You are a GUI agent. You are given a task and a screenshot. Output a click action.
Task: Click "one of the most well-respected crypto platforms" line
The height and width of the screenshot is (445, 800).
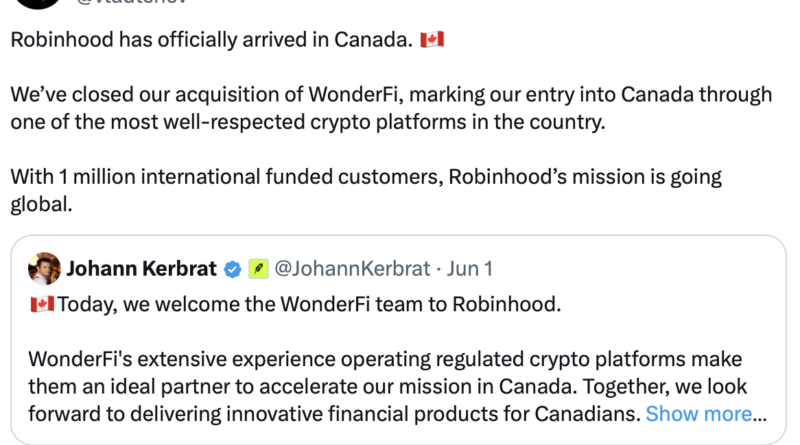tap(308, 122)
